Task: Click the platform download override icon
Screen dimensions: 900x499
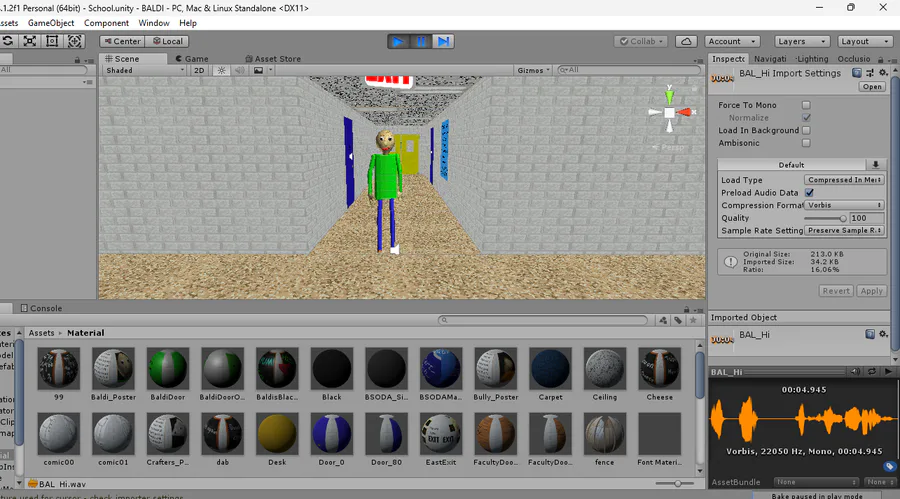Action: click(x=876, y=165)
